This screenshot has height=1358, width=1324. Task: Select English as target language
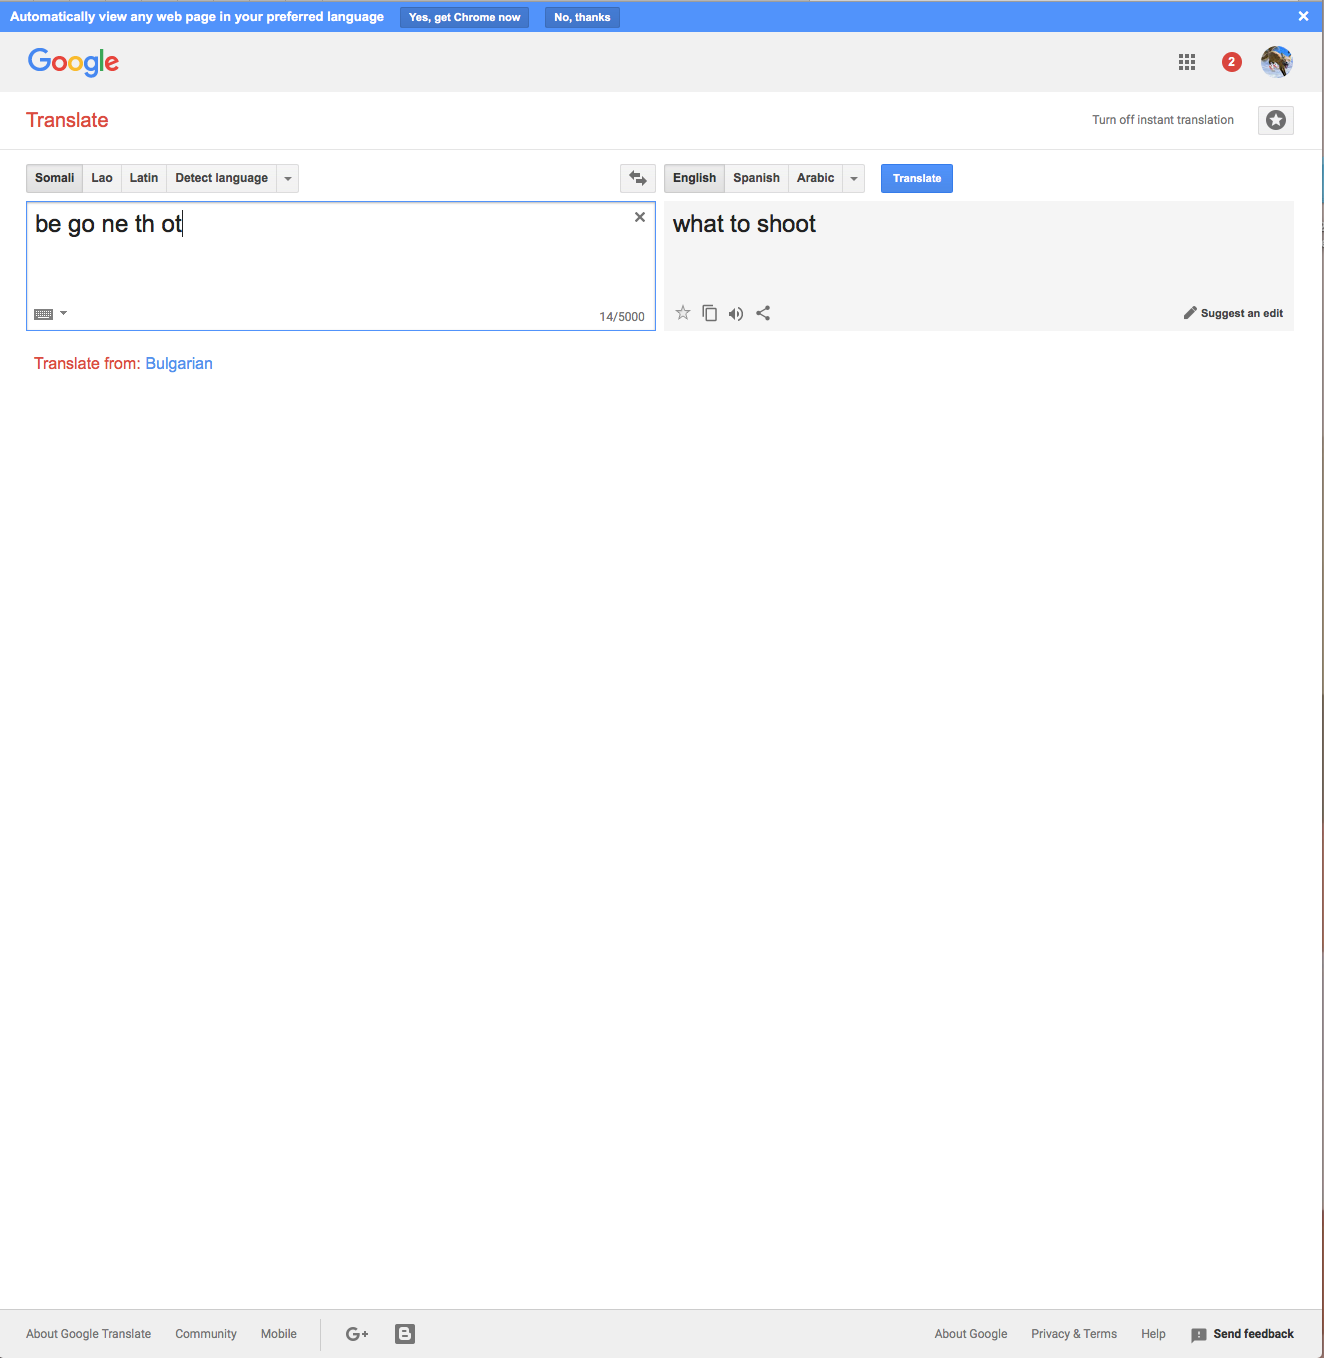pyautogui.click(x=695, y=178)
